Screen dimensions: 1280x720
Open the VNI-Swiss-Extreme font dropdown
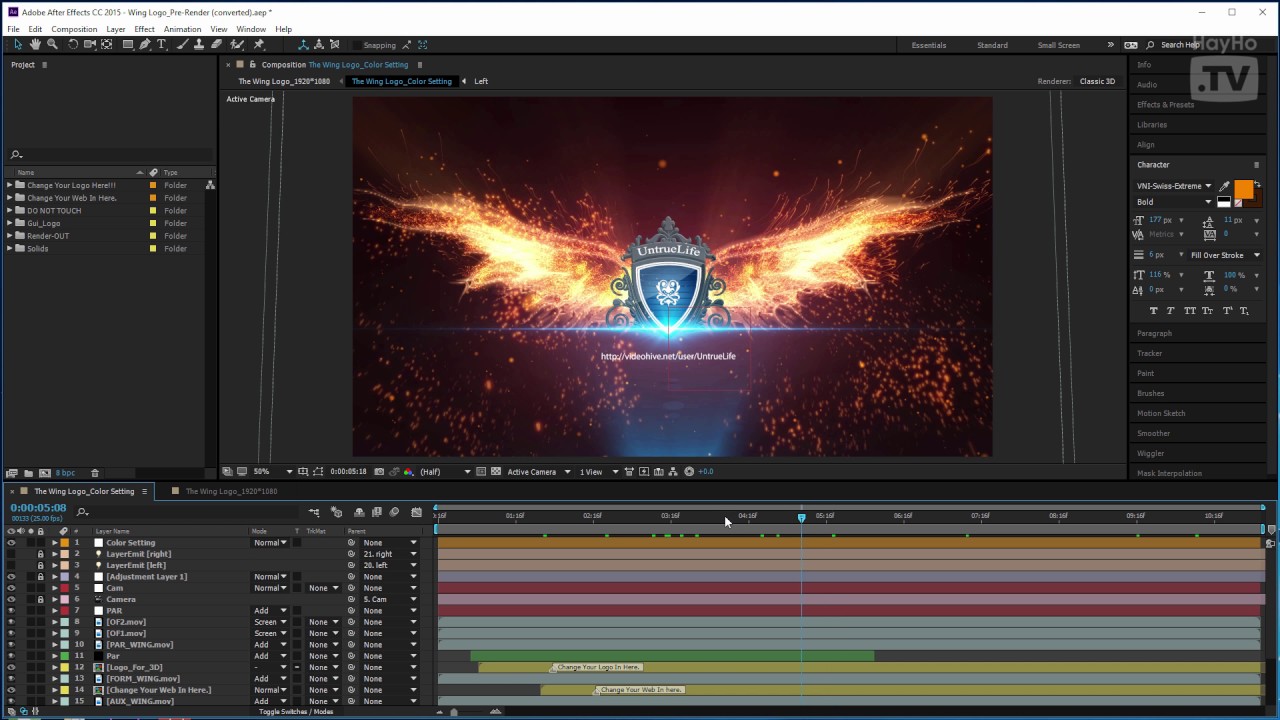point(1174,186)
